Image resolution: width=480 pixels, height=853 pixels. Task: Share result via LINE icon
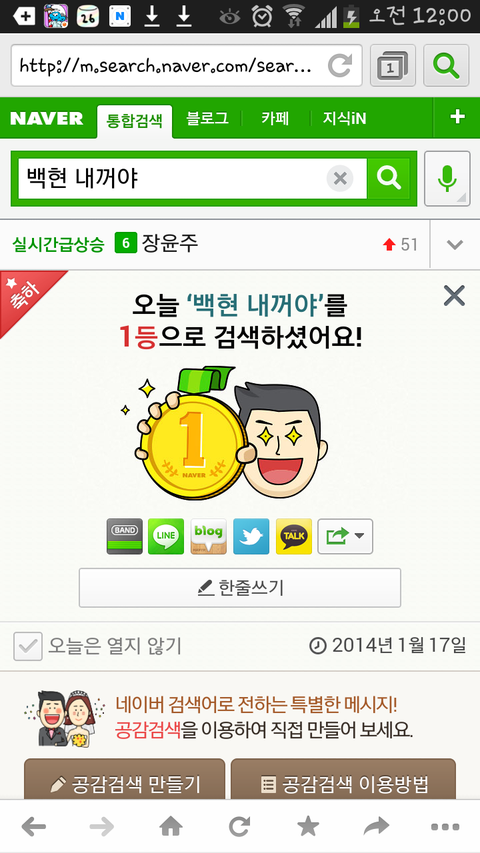[166, 536]
